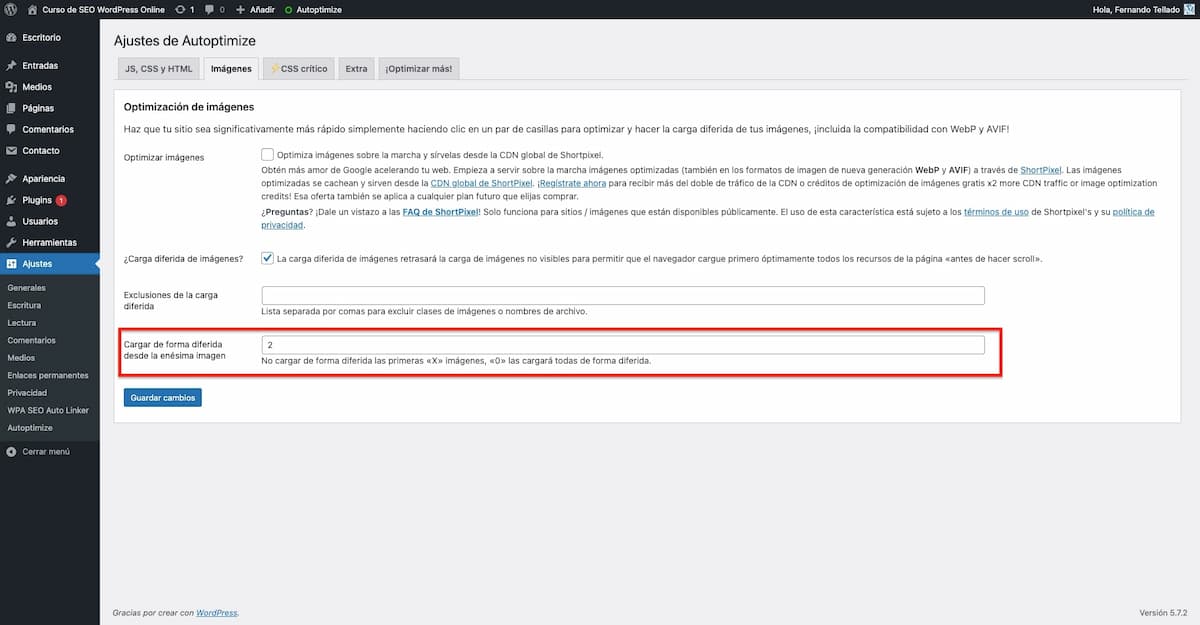Open Privacidad submenu item
Viewport: 1200px width, 625px height.
click(x=27, y=392)
